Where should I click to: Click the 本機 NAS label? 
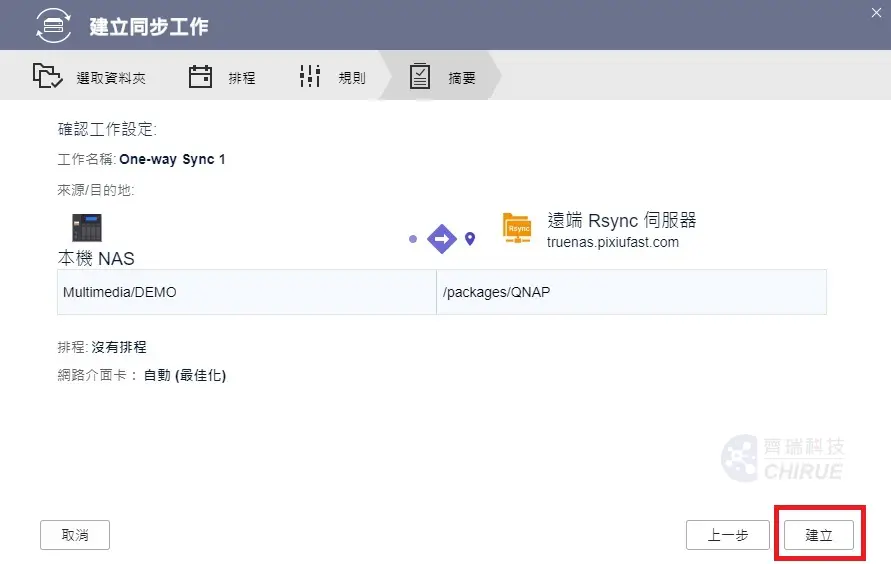96,258
